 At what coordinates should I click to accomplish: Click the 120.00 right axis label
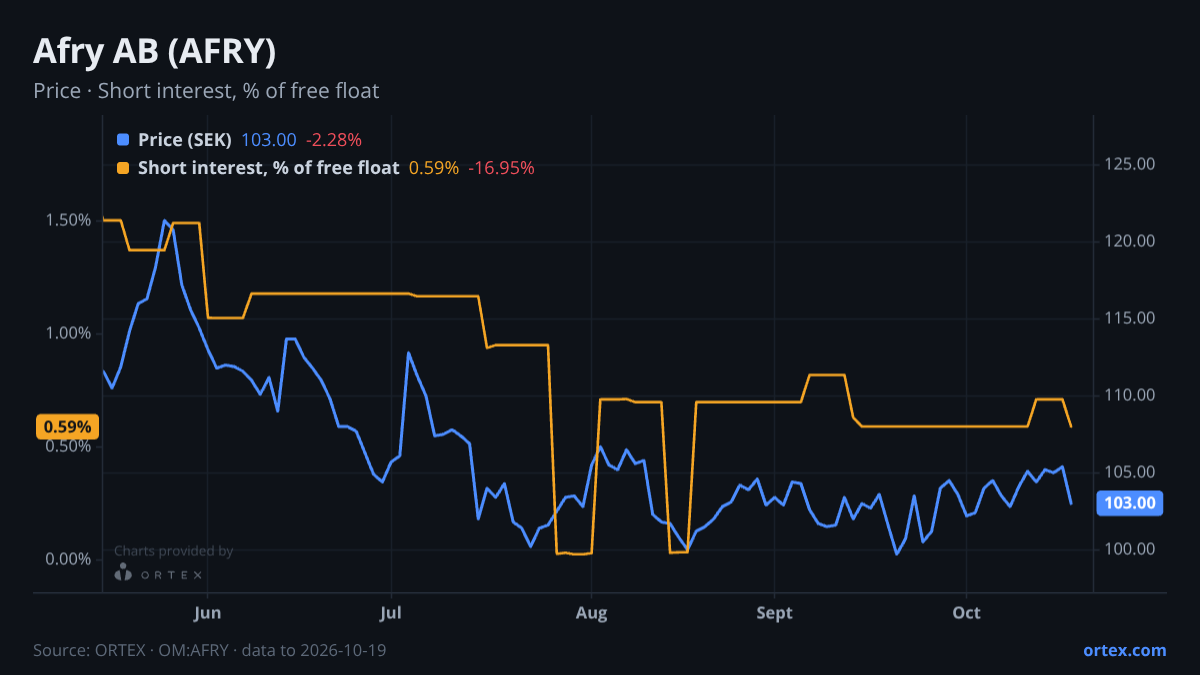click(x=1130, y=241)
